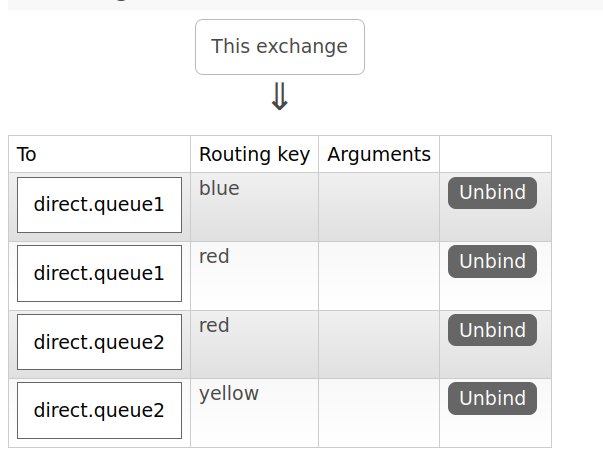Click empty Arguments cell in blue row

pyautogui.click(x=379, y=207)
